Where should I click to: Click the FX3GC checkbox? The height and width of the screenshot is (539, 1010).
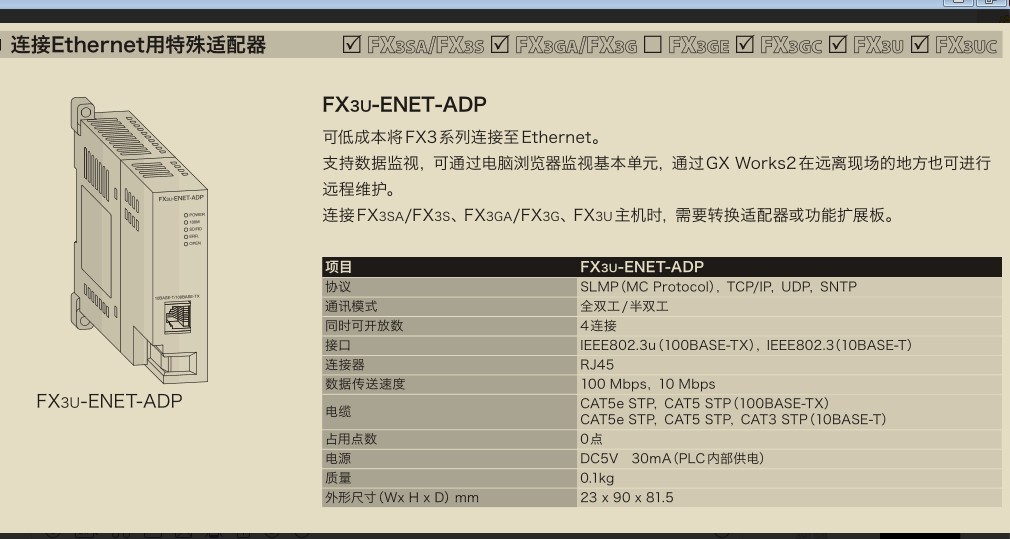click(x=745, y=44)
